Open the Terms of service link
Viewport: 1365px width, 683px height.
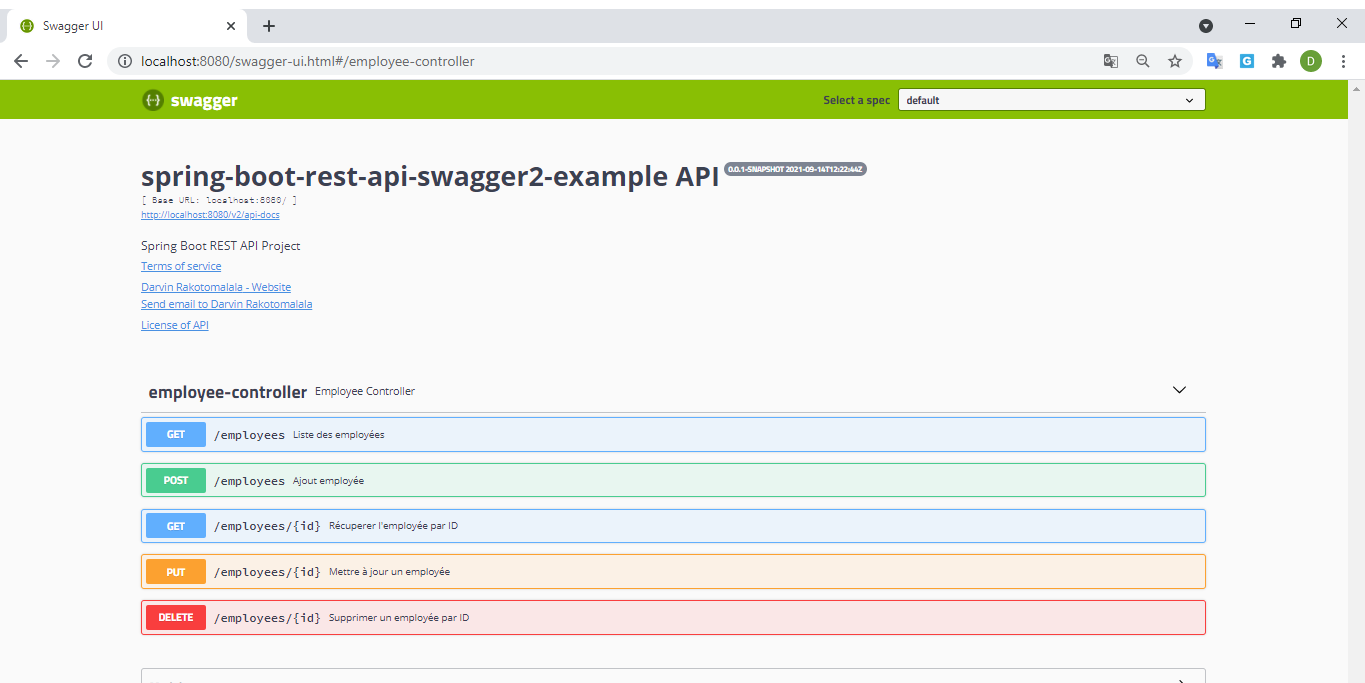point(180,266)
